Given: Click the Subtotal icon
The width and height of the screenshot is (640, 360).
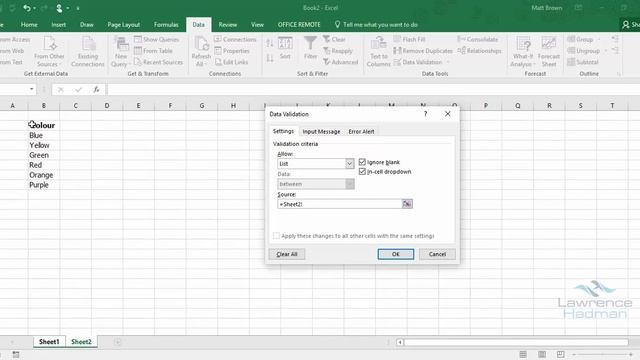Looking at the screenshot, I should coord(571,62).
